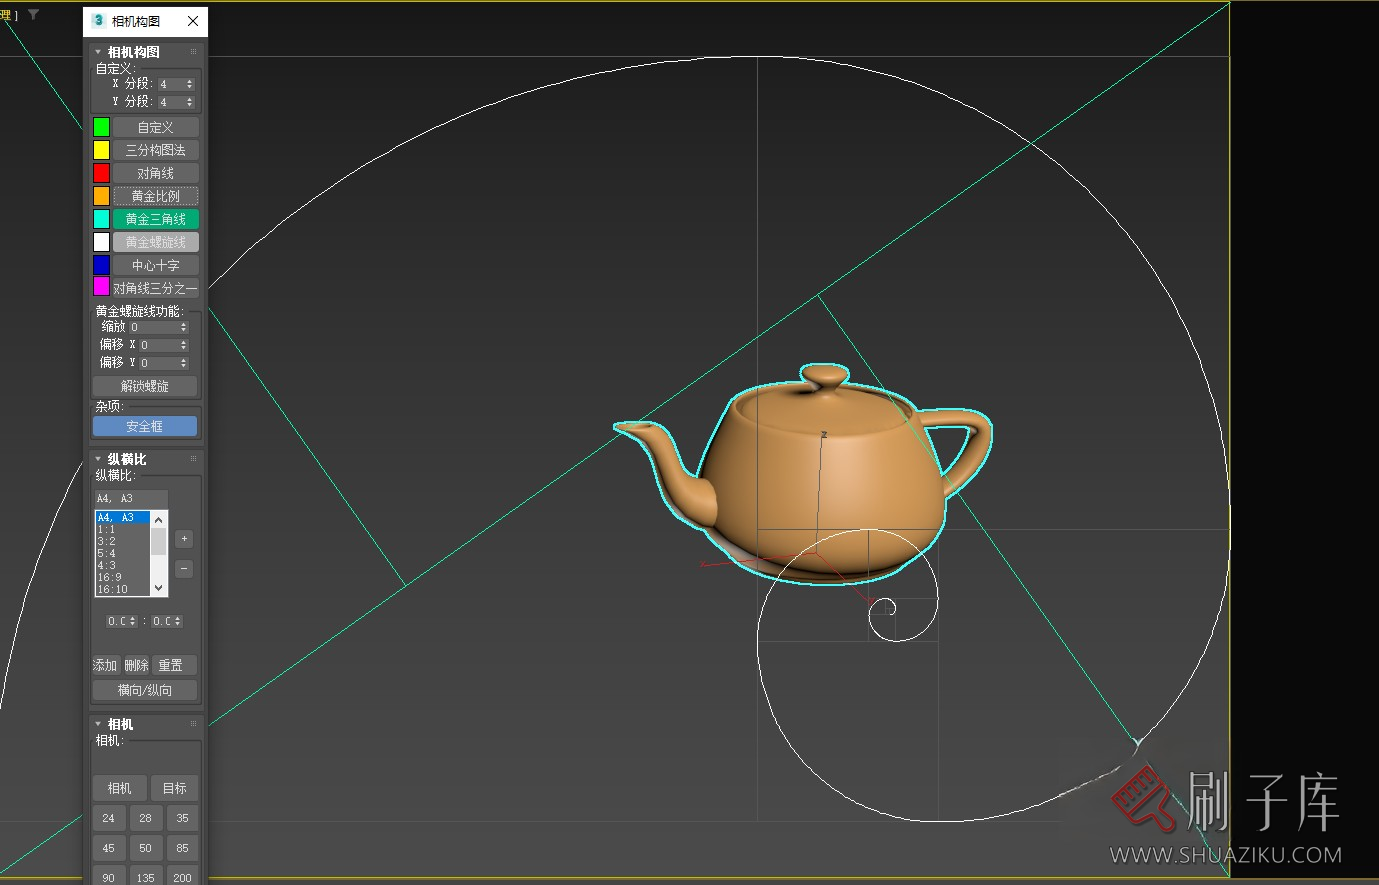Collapse the 相机构图 rollout

pyautogui.click(x=98, y=52)
